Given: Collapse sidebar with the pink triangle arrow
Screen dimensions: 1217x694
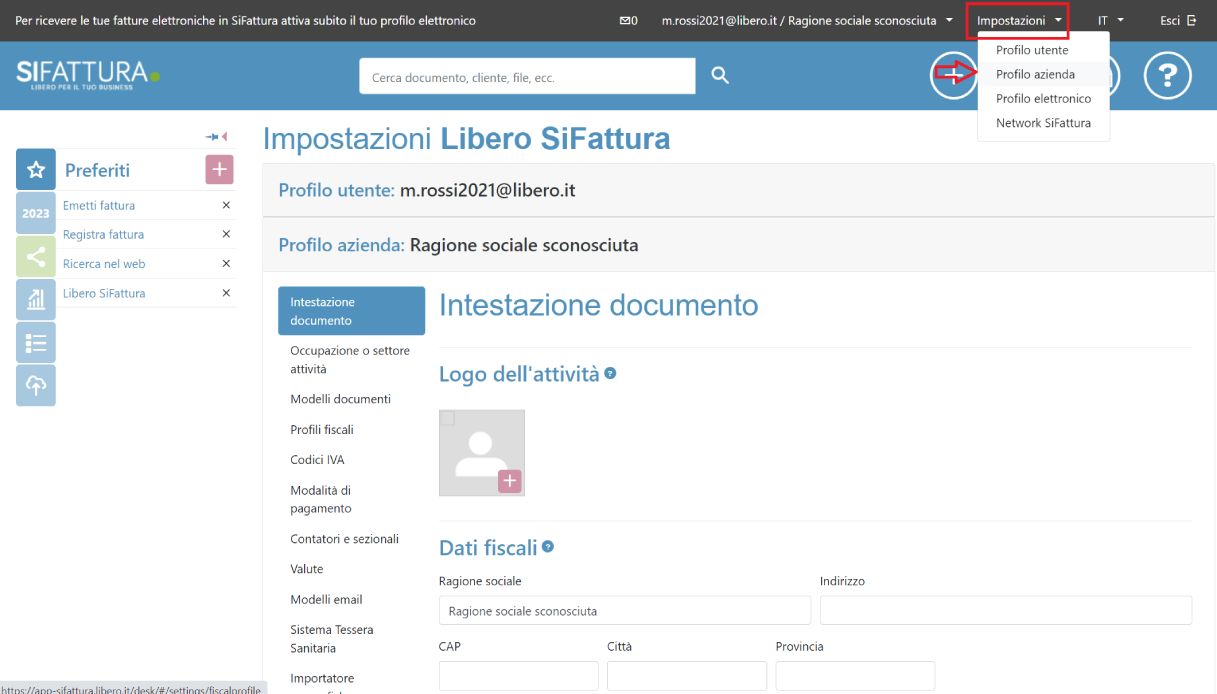Looking at the screenshot, I should click(225, 136).
